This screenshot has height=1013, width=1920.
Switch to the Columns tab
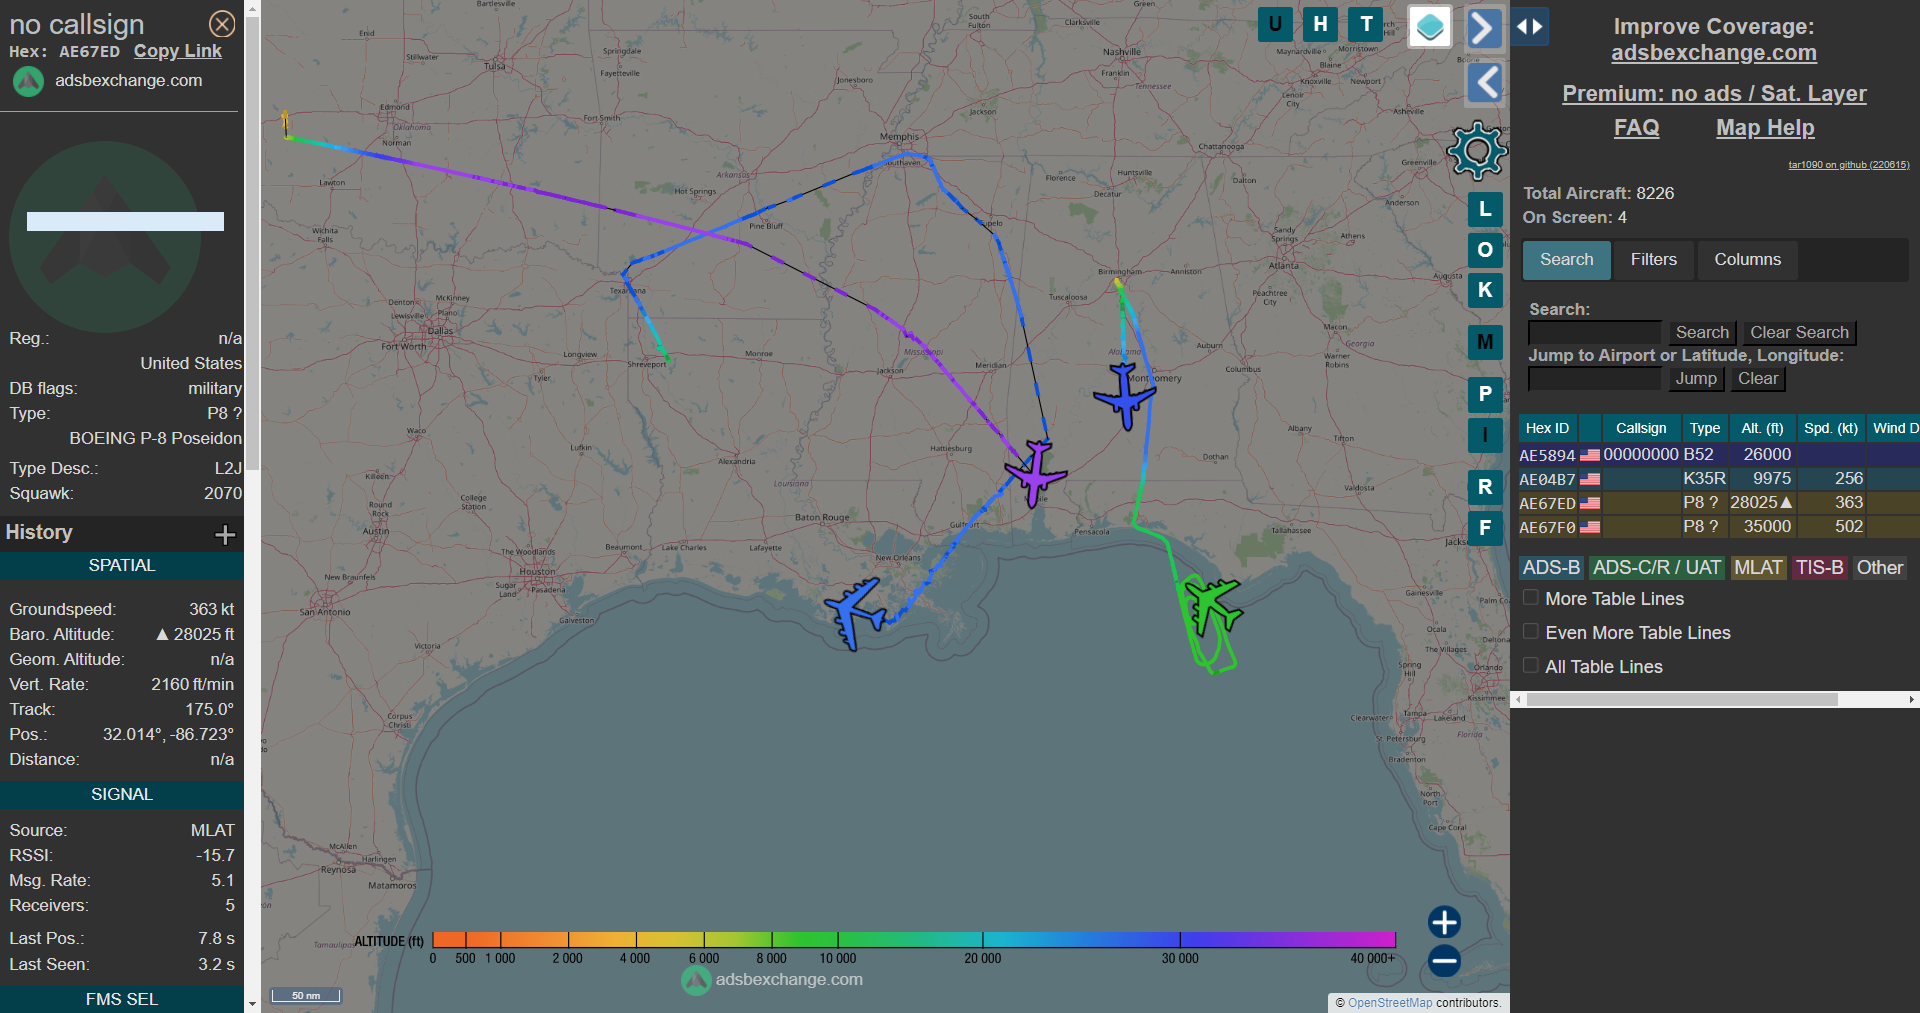1747,260
